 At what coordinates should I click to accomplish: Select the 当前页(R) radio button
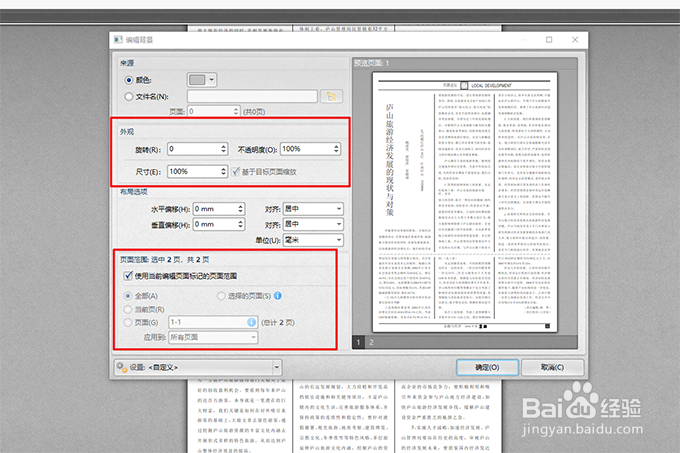[x=128, y=310]
